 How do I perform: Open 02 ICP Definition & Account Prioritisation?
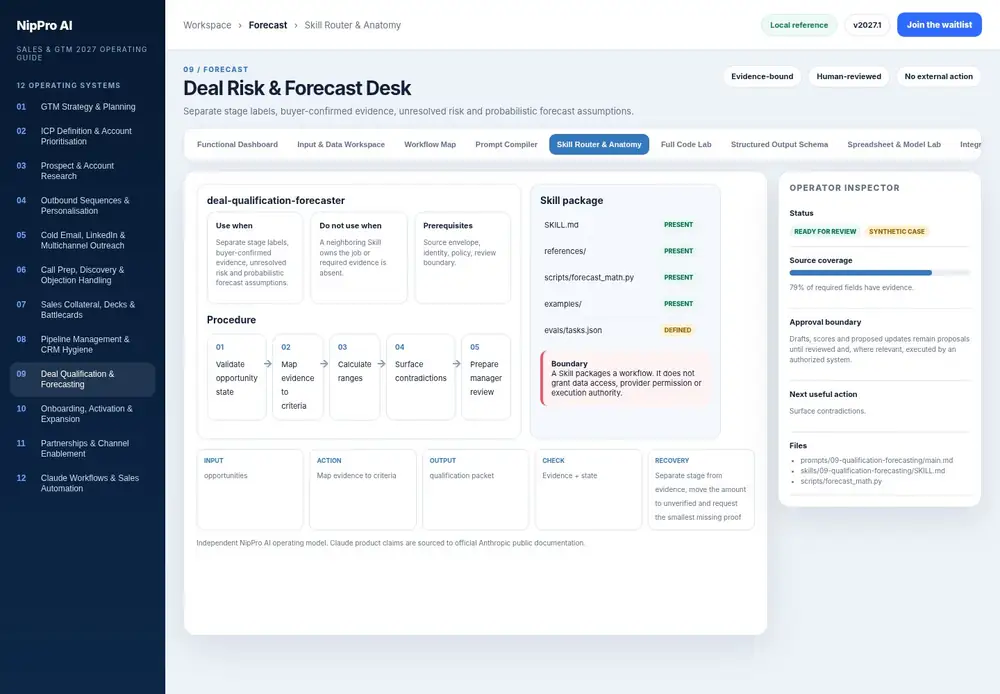[82, 136]
